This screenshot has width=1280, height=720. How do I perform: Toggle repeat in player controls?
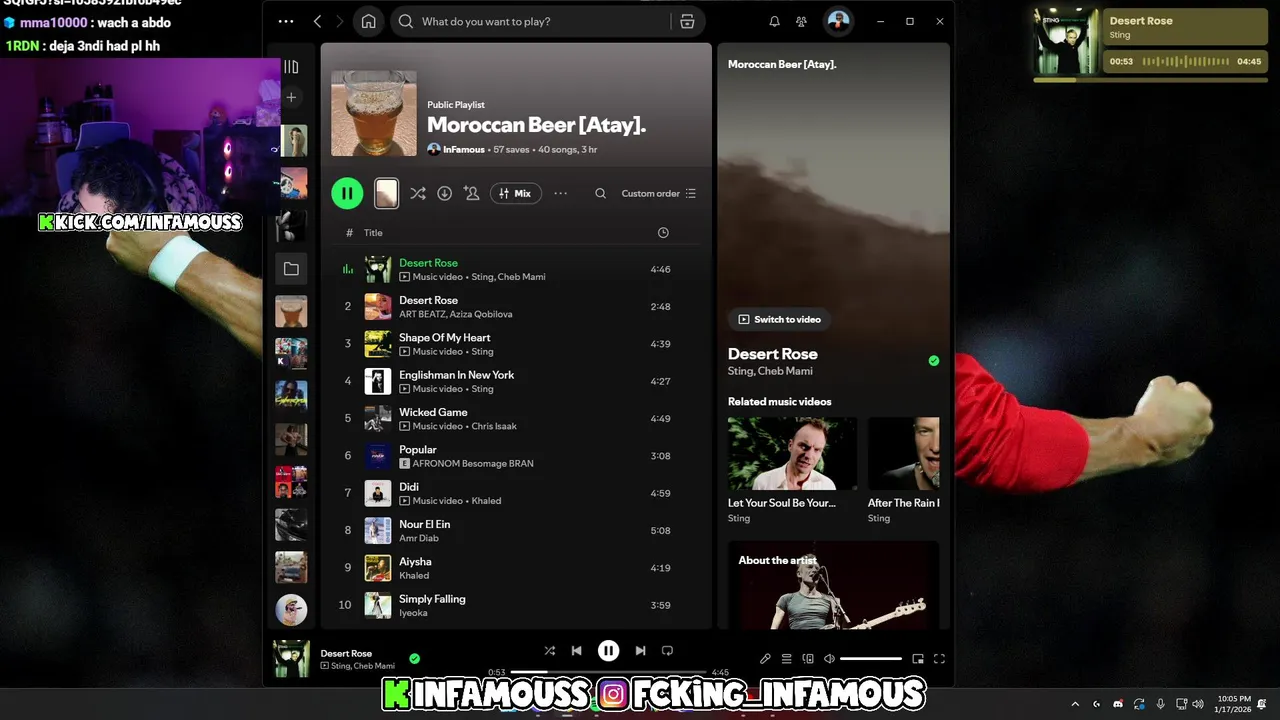point(667,650)
